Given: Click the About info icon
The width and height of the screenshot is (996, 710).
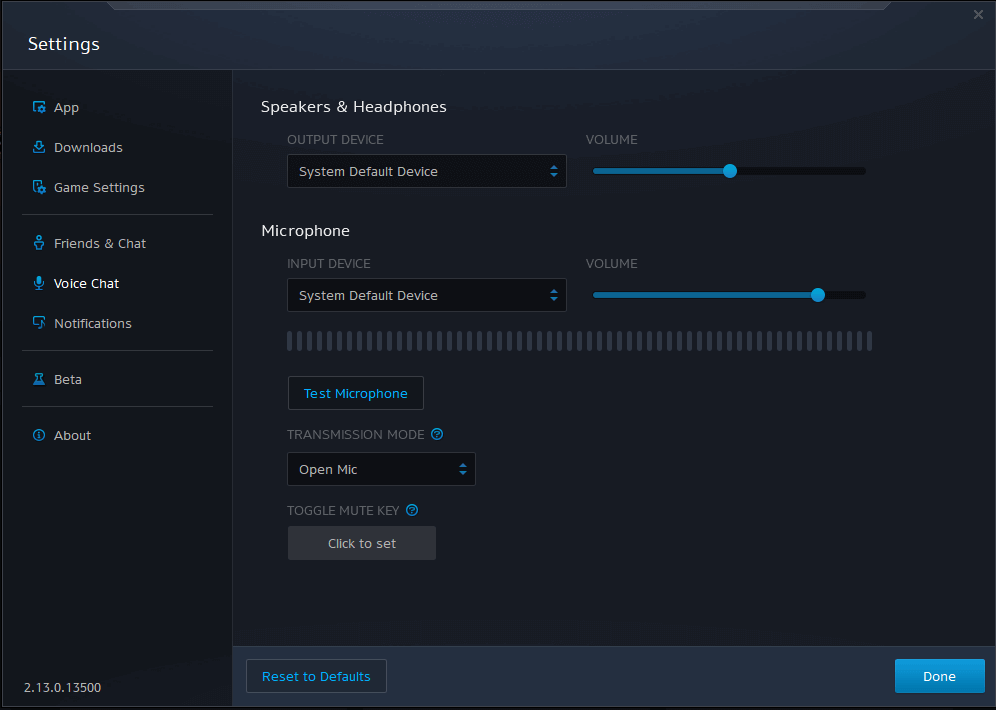Looking at the screenshot, I should tap(39, 436).
